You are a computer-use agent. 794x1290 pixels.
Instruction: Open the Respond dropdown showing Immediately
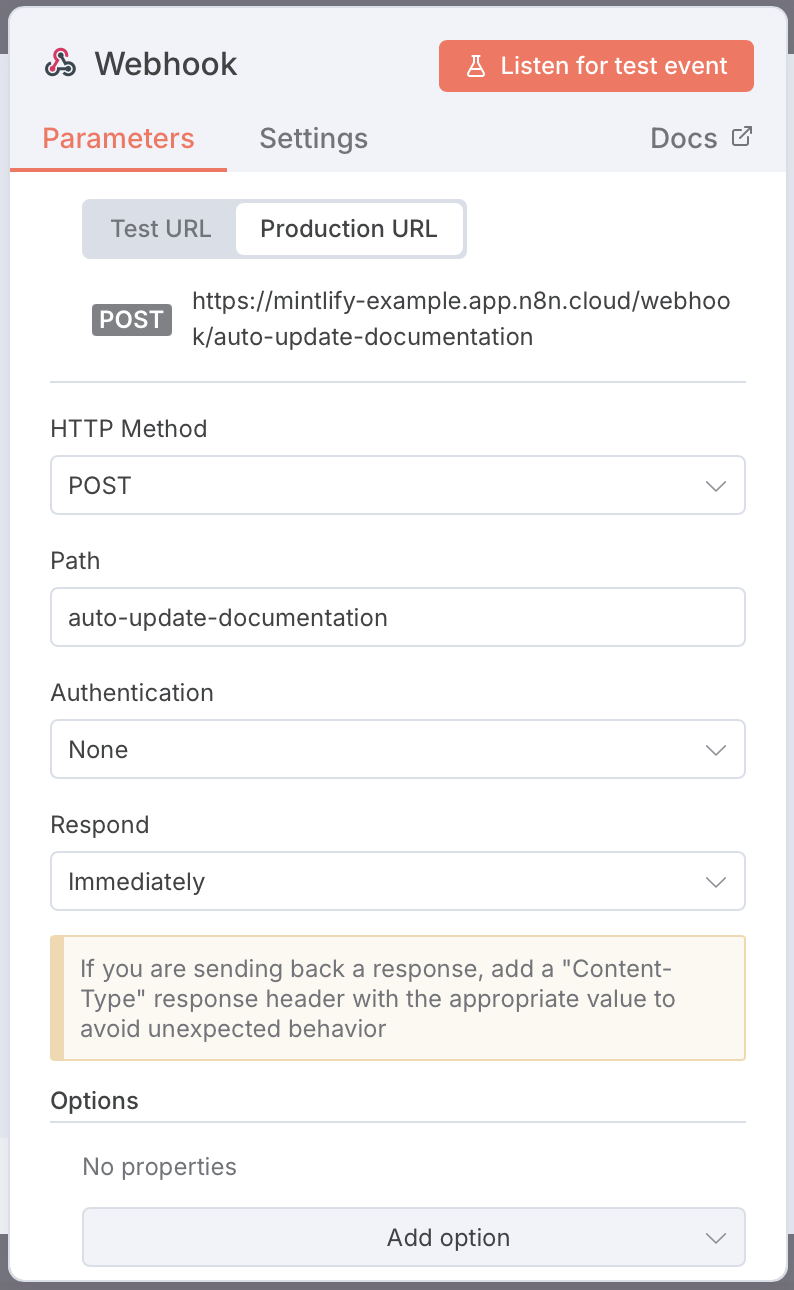click(398, 881)
